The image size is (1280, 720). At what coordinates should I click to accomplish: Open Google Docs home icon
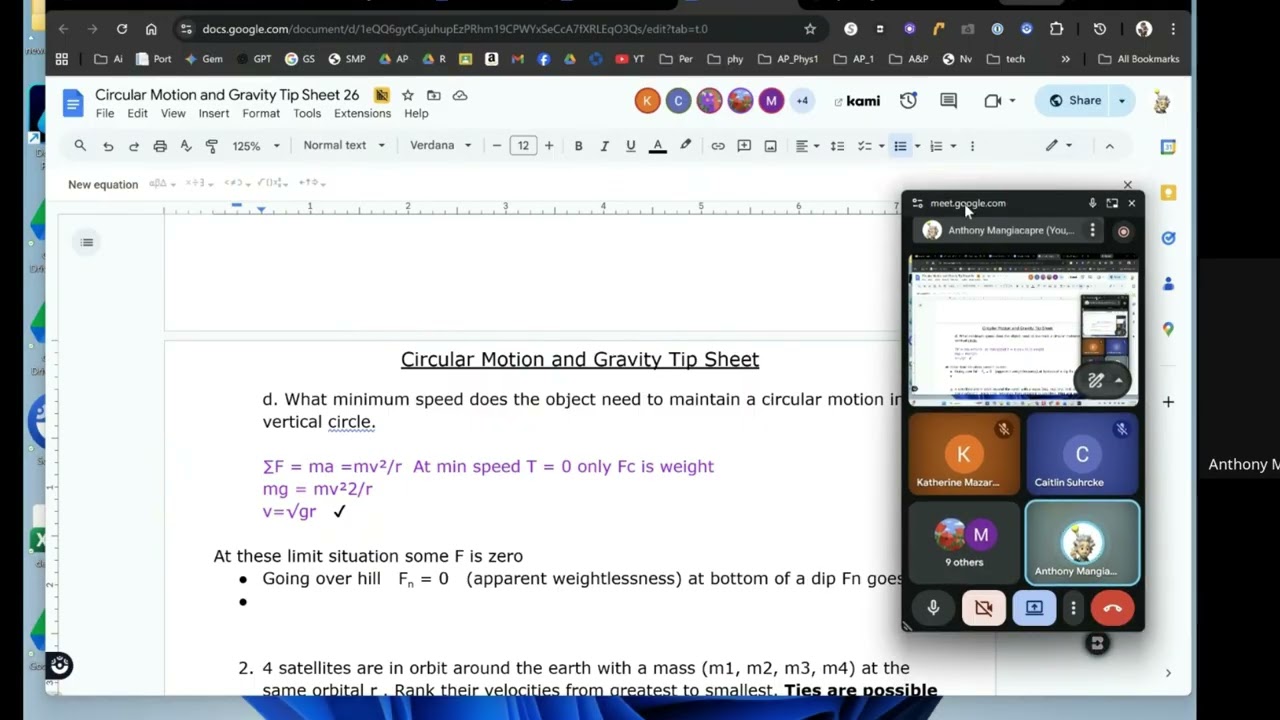[72, 103]
